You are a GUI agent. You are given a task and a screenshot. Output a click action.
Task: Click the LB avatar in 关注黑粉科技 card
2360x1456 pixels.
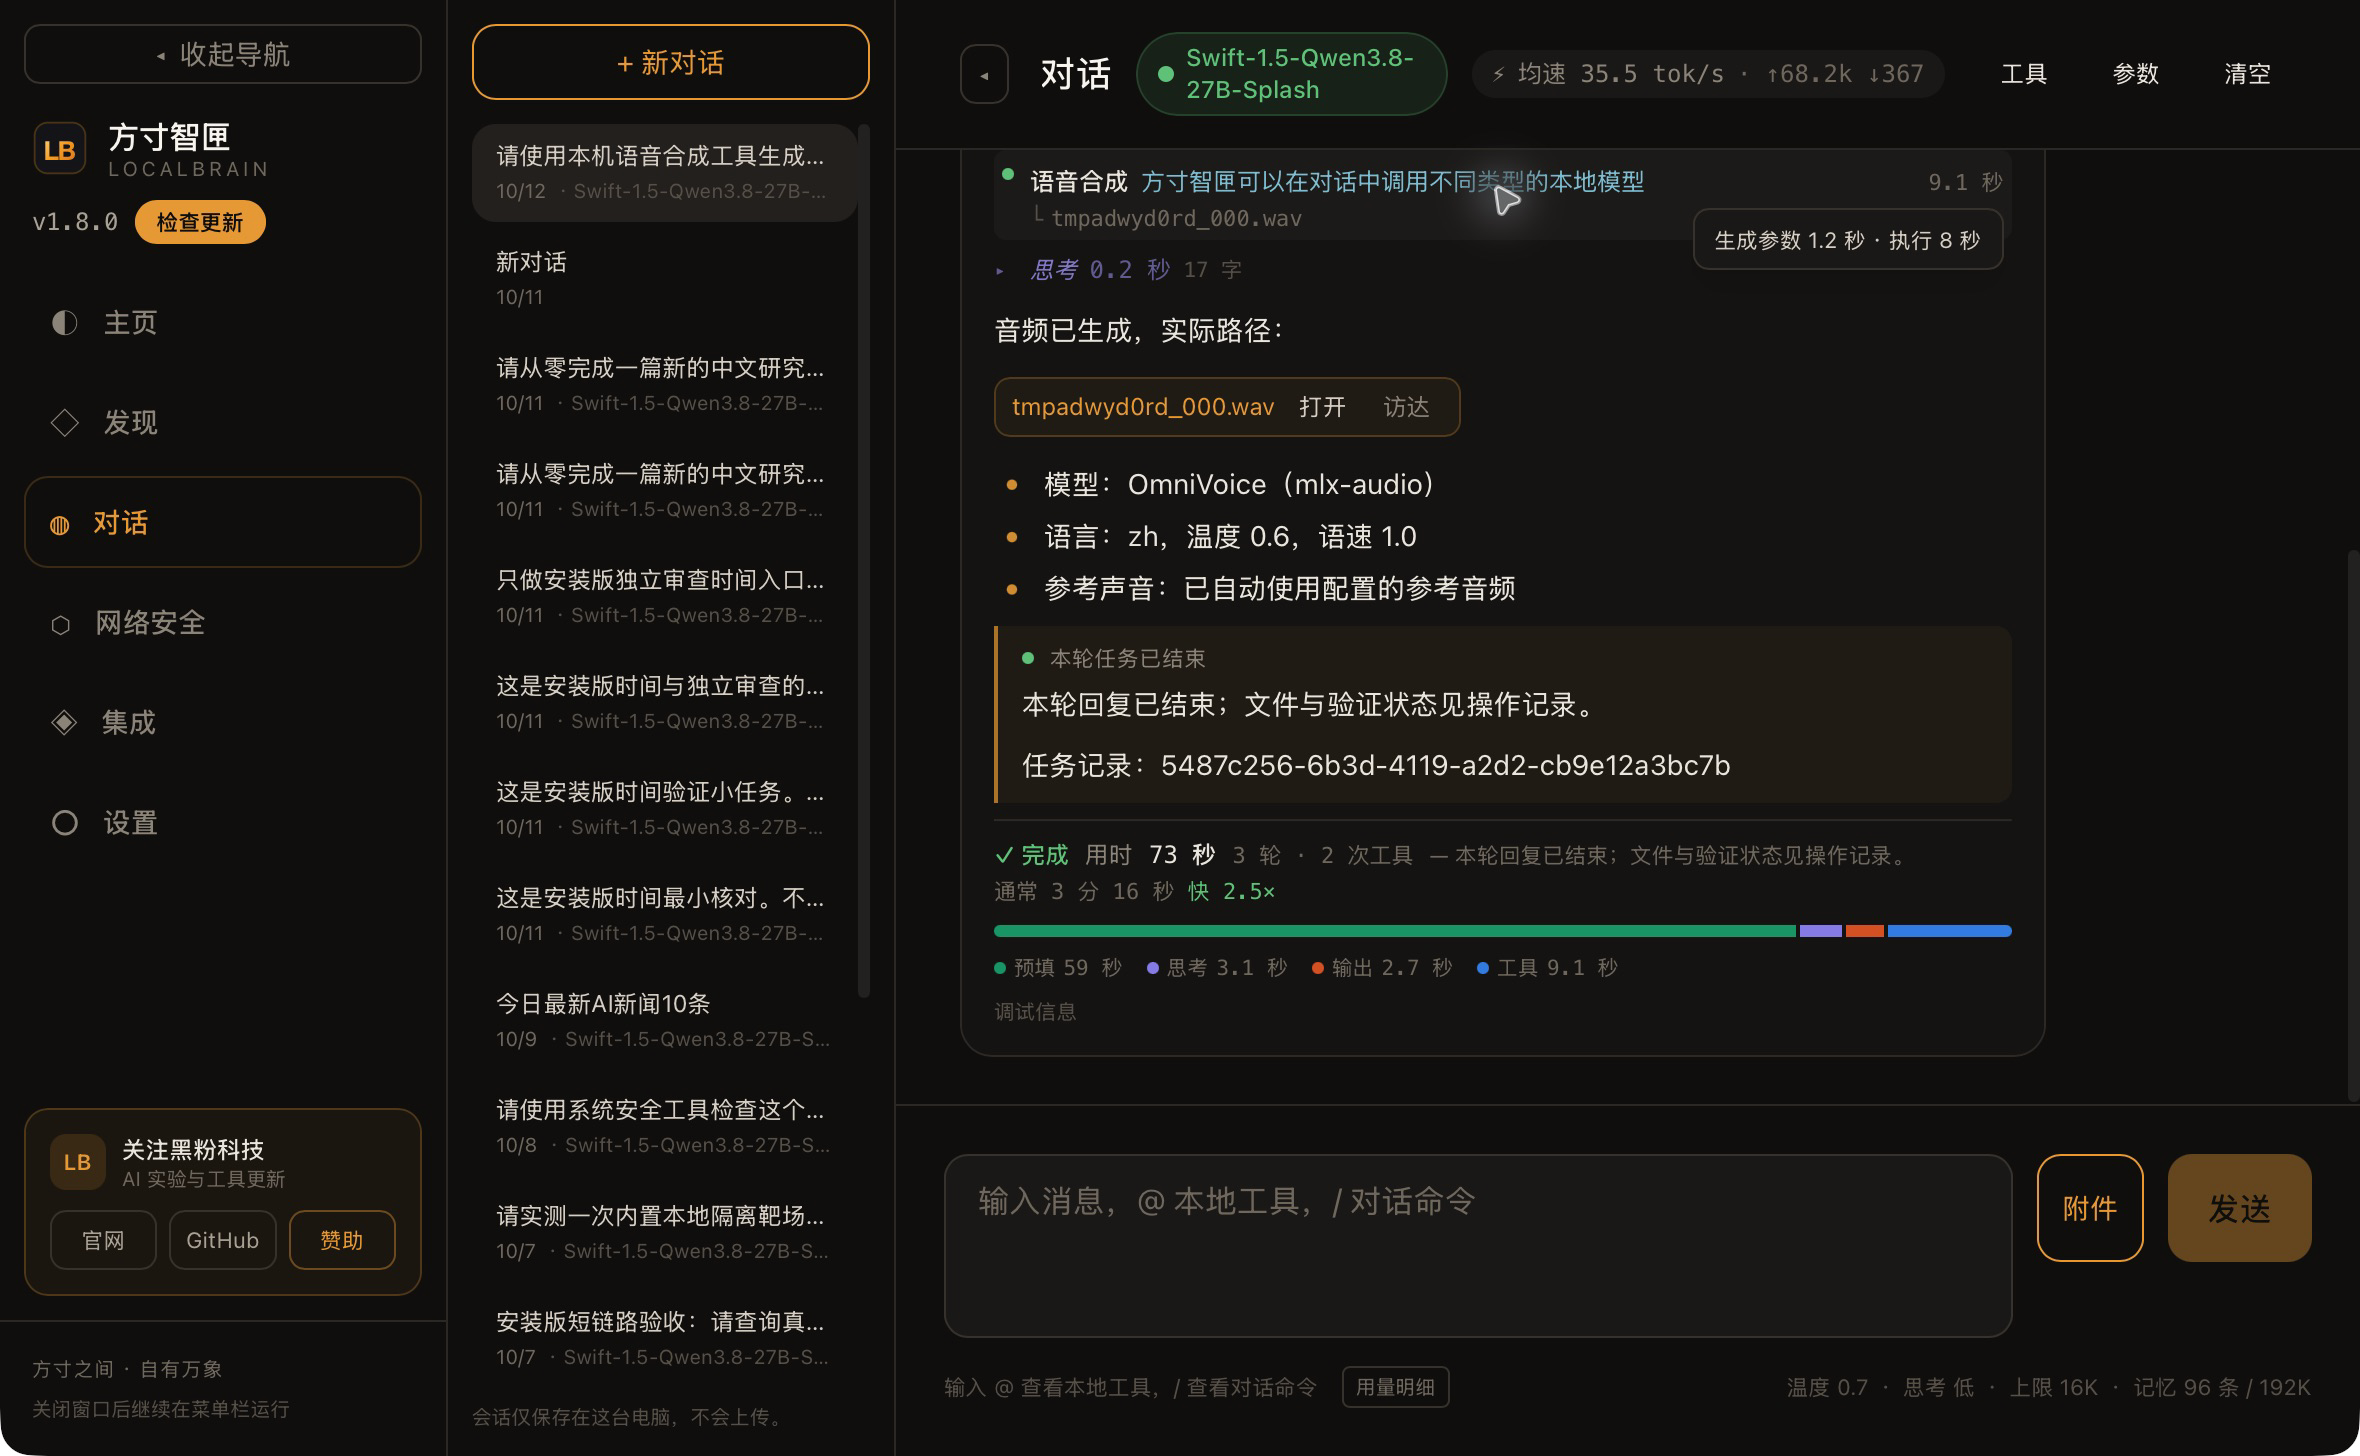pos(78,1162)
